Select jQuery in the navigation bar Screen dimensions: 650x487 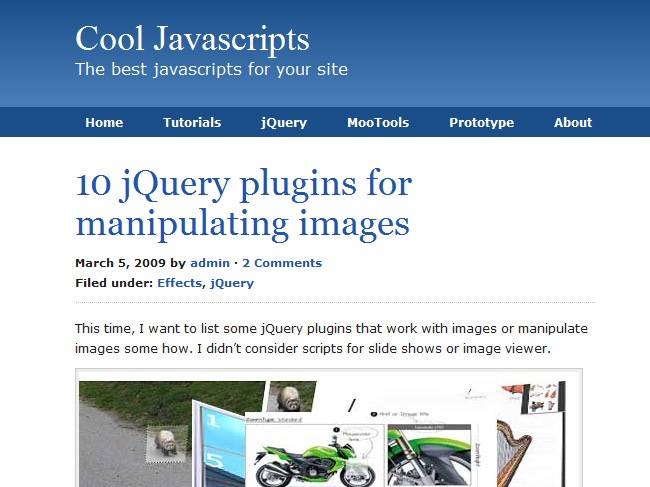click(x=284, y=123)
